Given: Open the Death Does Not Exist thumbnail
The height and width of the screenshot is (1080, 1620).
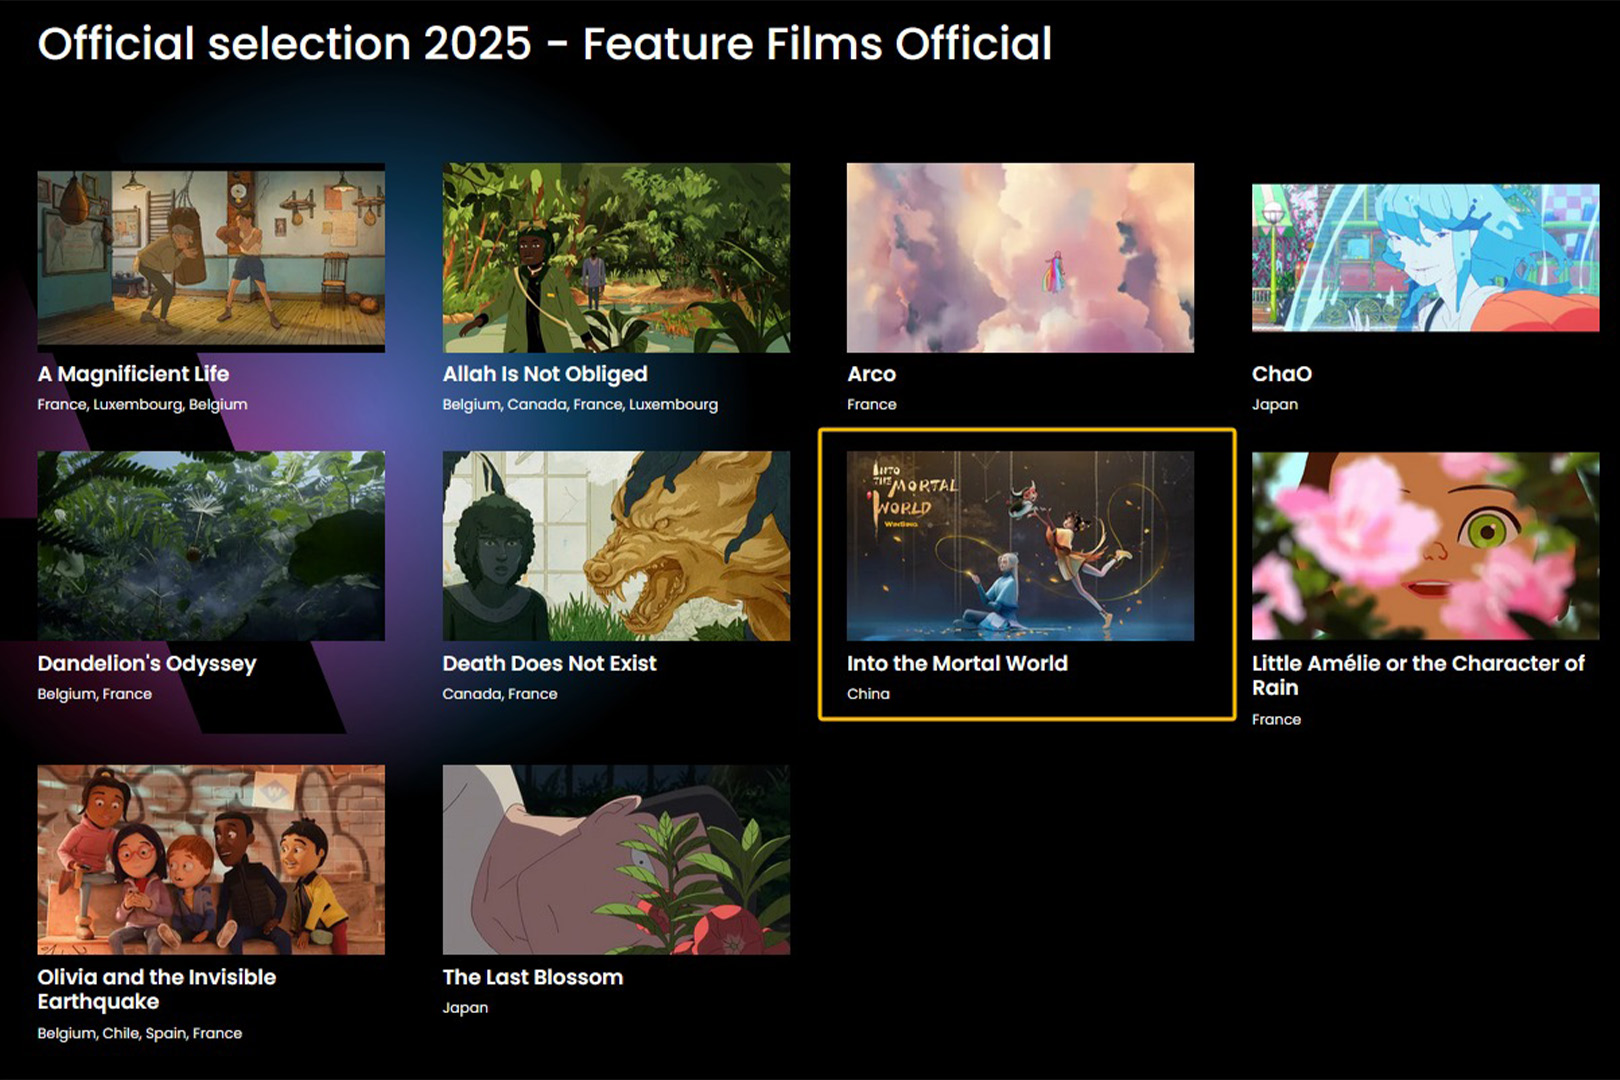Looking at the screenshot, I should [x=616, y=545].
